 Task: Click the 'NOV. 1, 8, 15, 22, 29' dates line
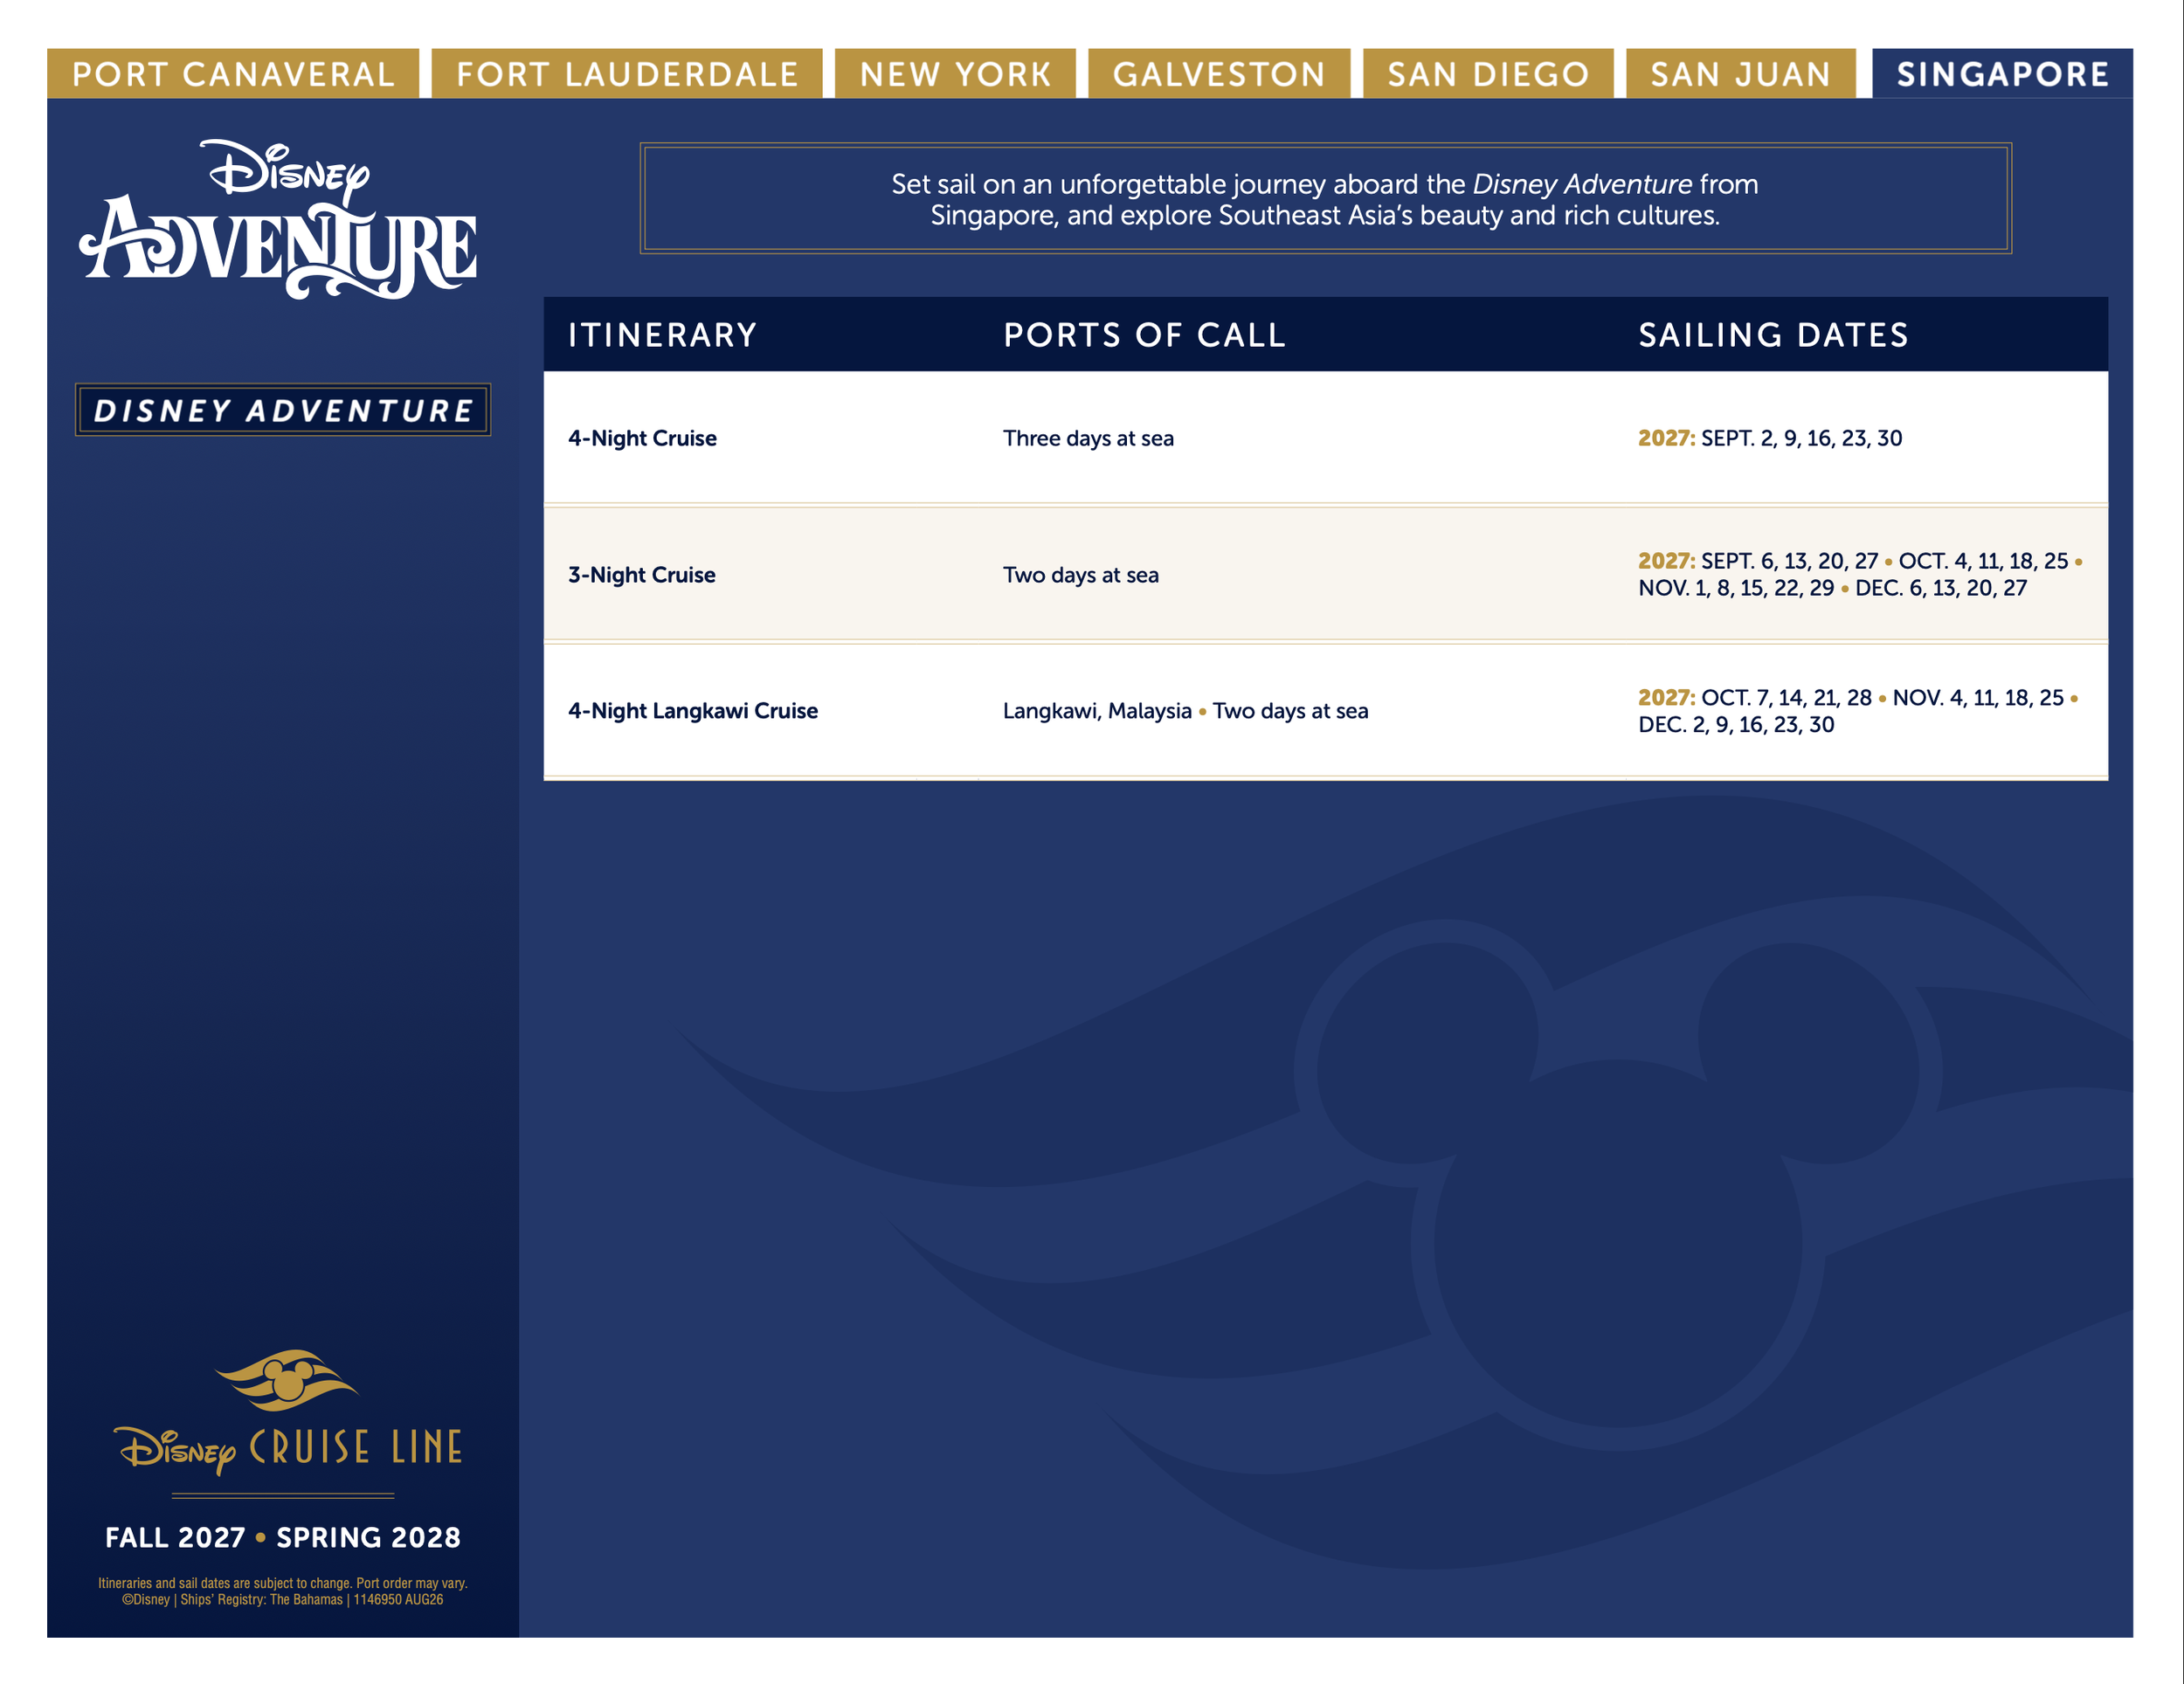[x=1735, y=588]
